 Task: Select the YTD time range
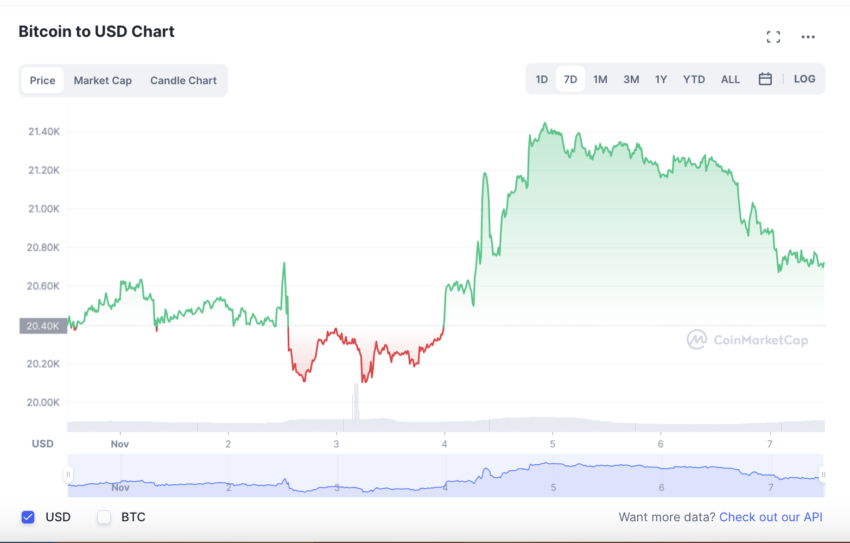coord(694,79)
